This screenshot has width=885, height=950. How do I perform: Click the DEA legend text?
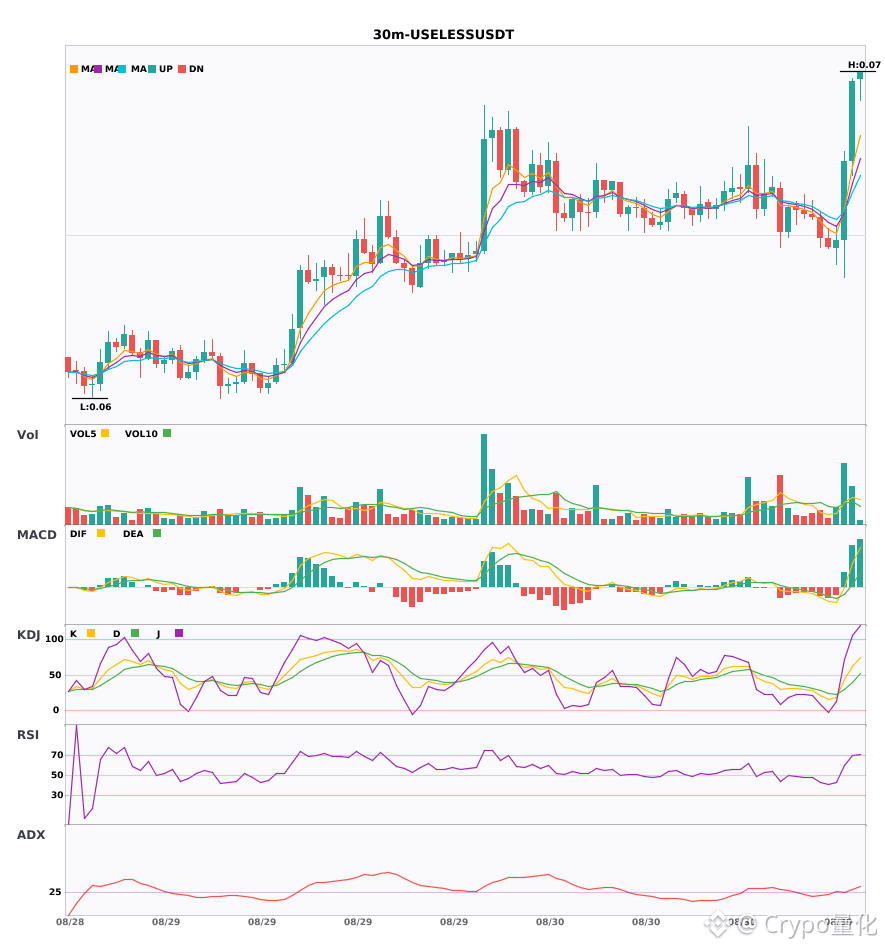click(133, 534)
